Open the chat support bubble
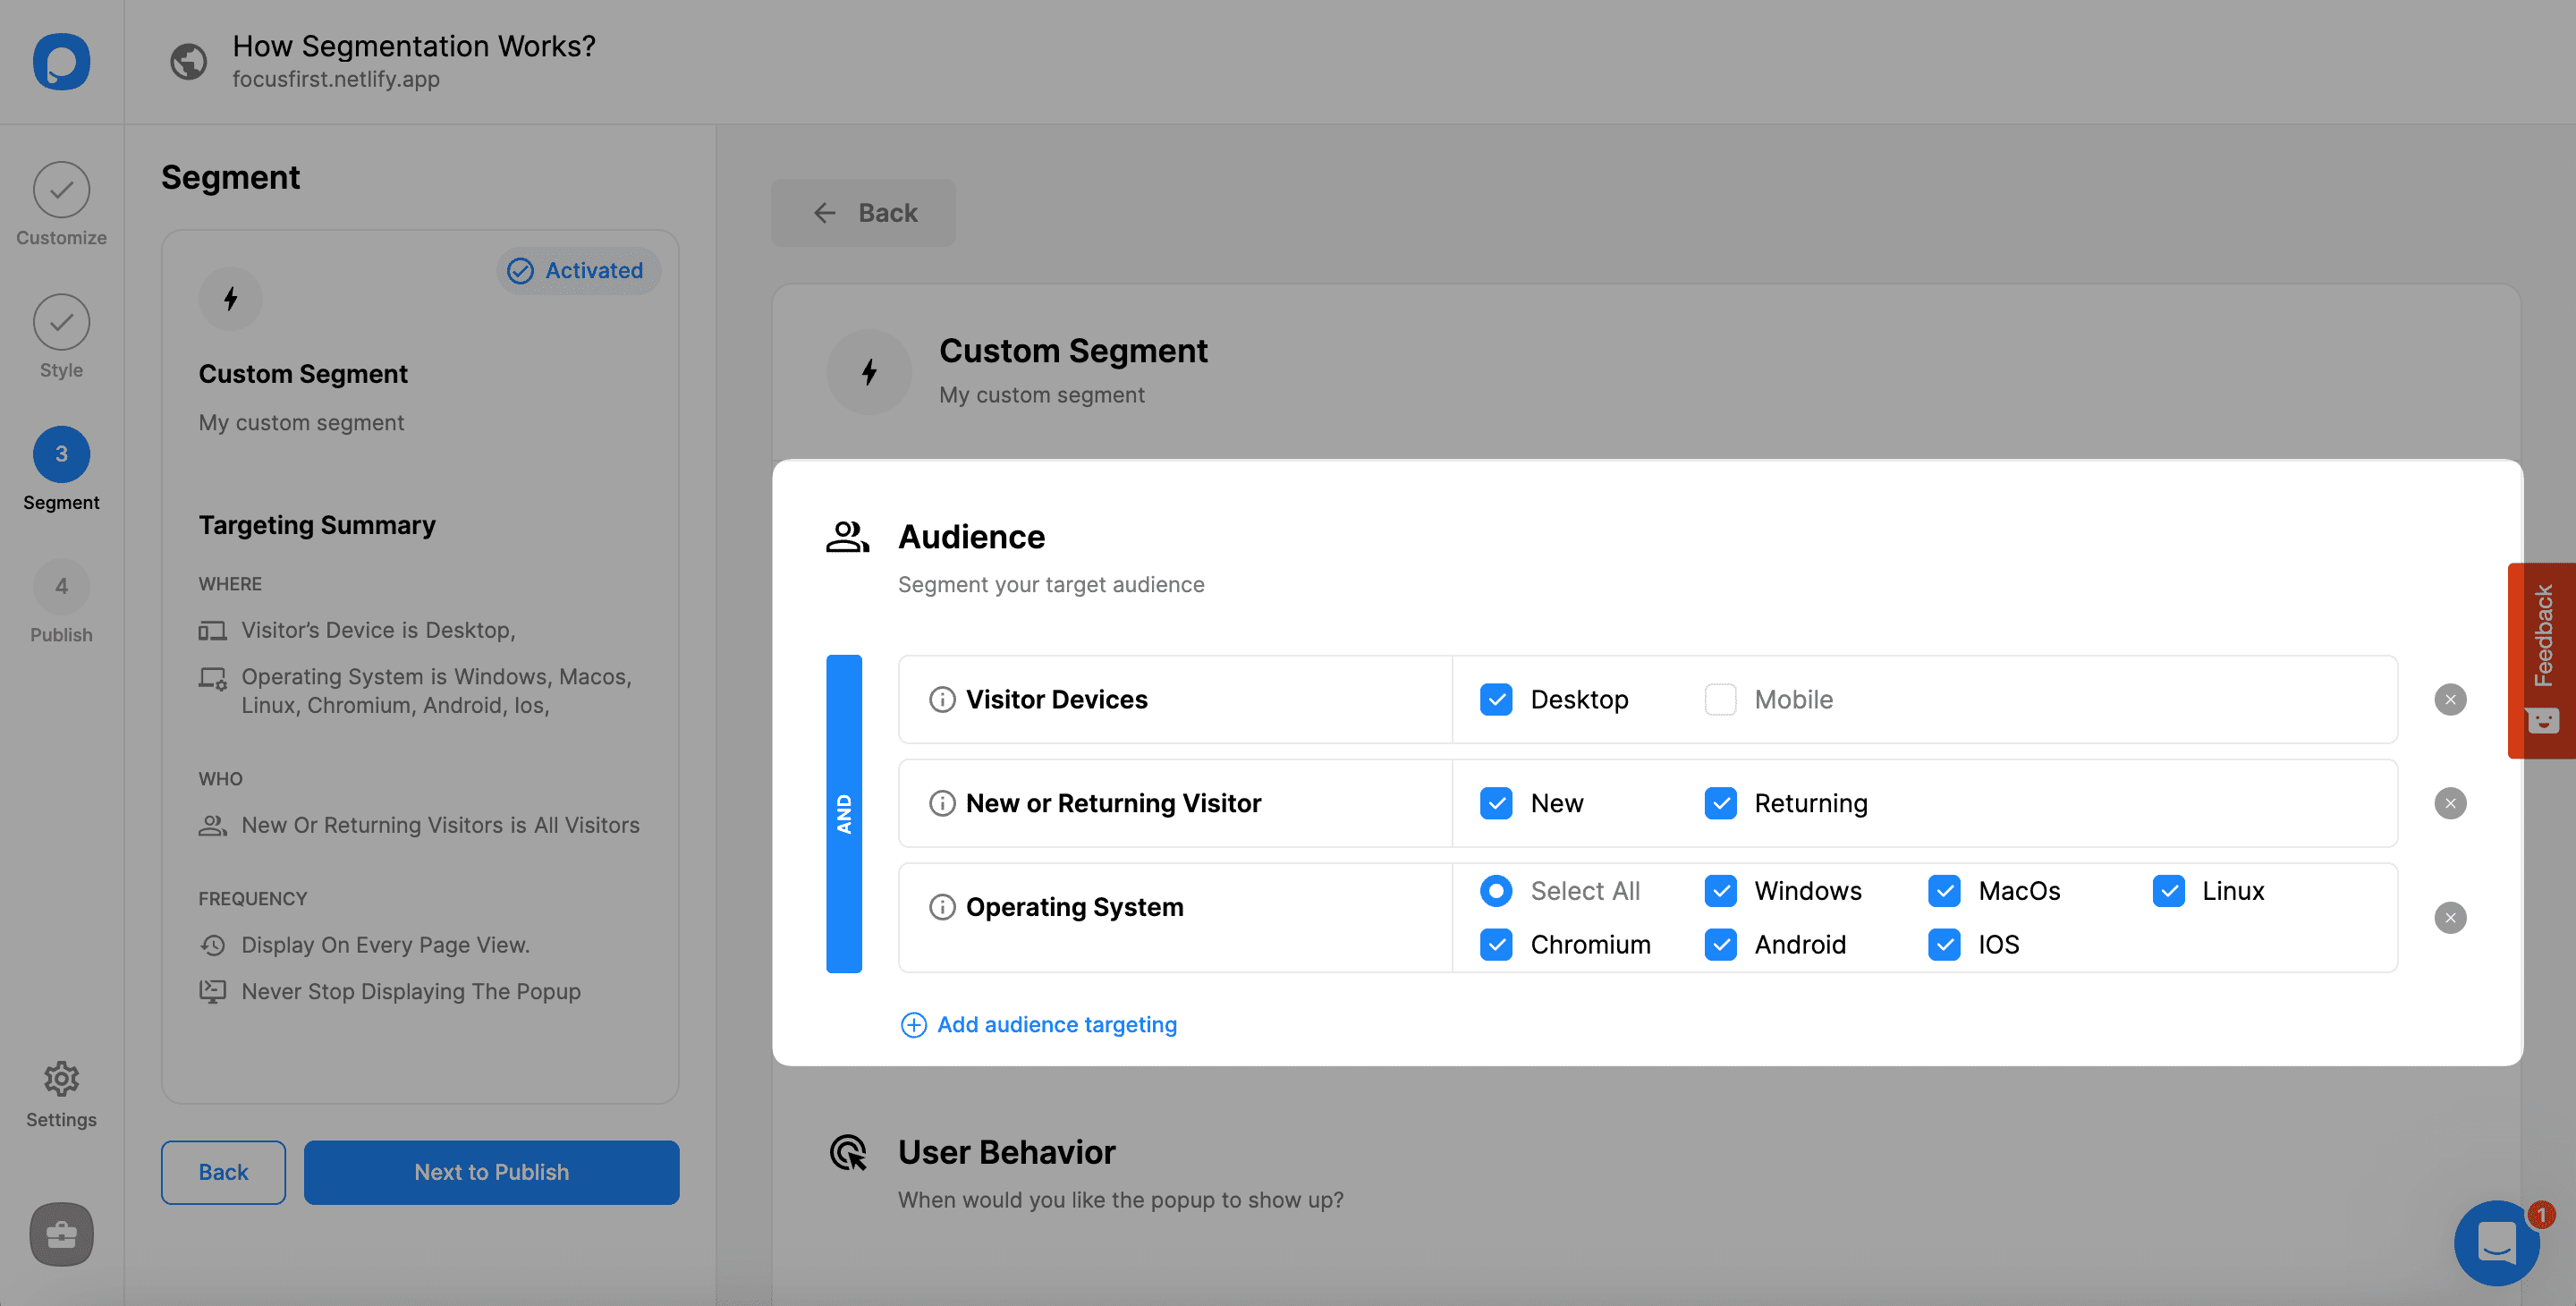2576x1306 pixels. tap(2498, 1243)
